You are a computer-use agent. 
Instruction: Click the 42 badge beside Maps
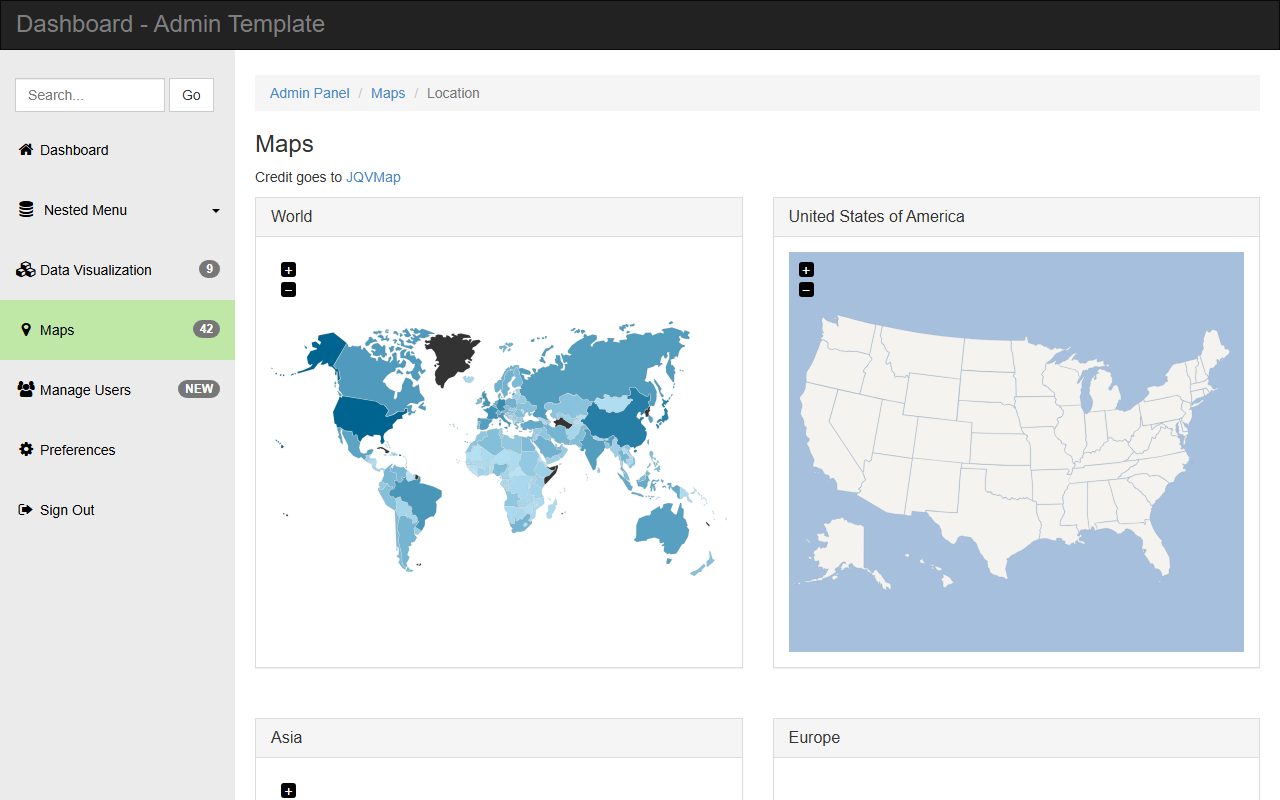(x=206, y=329)
